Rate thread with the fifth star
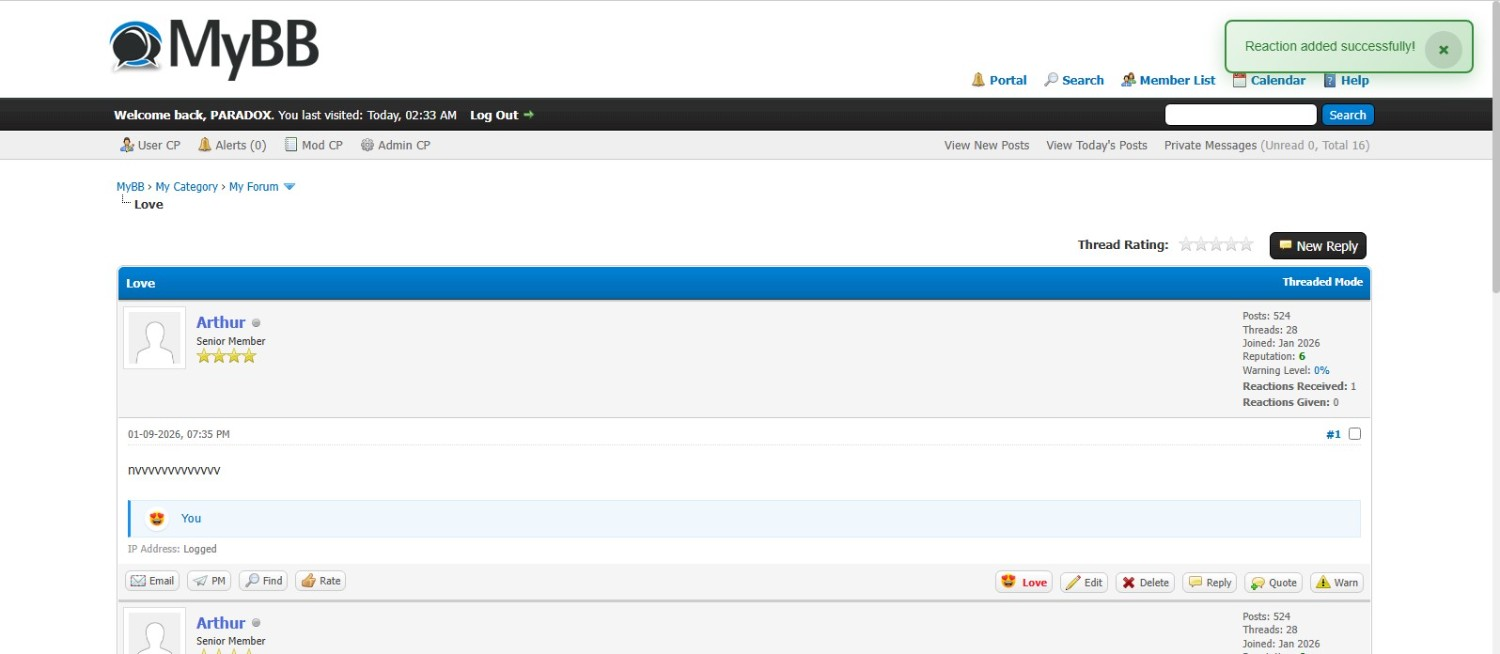This screenshot has width=1500, height=654. (1246, 245)
